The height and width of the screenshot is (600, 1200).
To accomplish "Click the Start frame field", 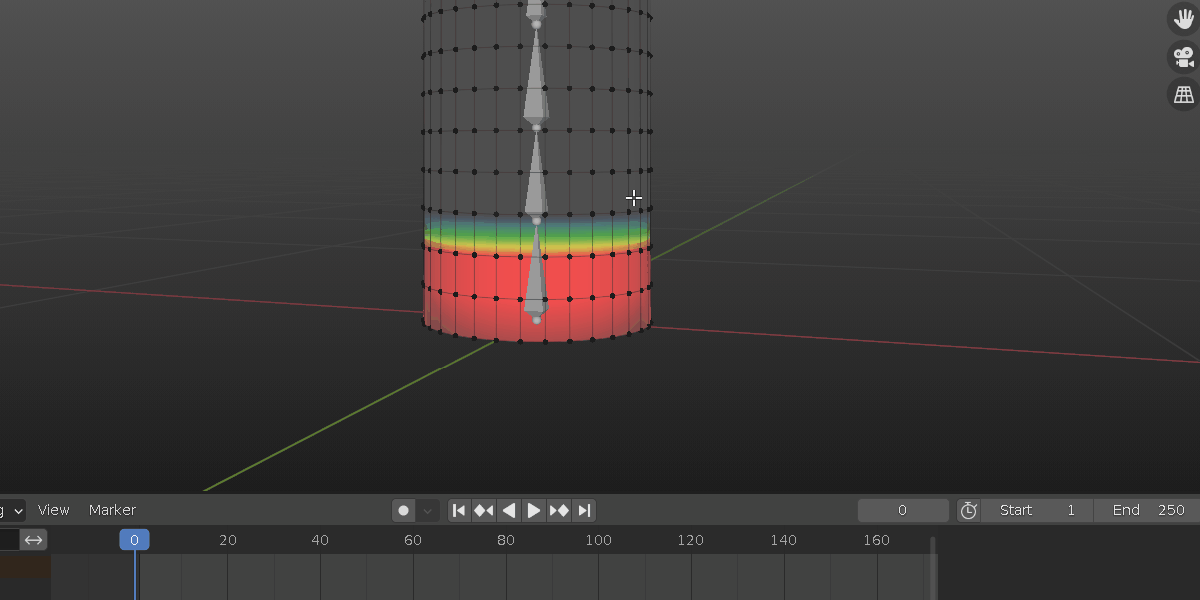I will pyautogui.click(x=1037, y=510).
